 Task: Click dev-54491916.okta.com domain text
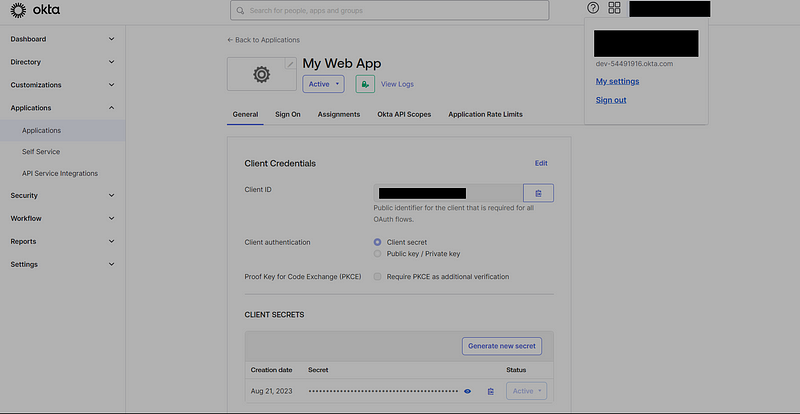pyautogui.click(x=634, y=64)
